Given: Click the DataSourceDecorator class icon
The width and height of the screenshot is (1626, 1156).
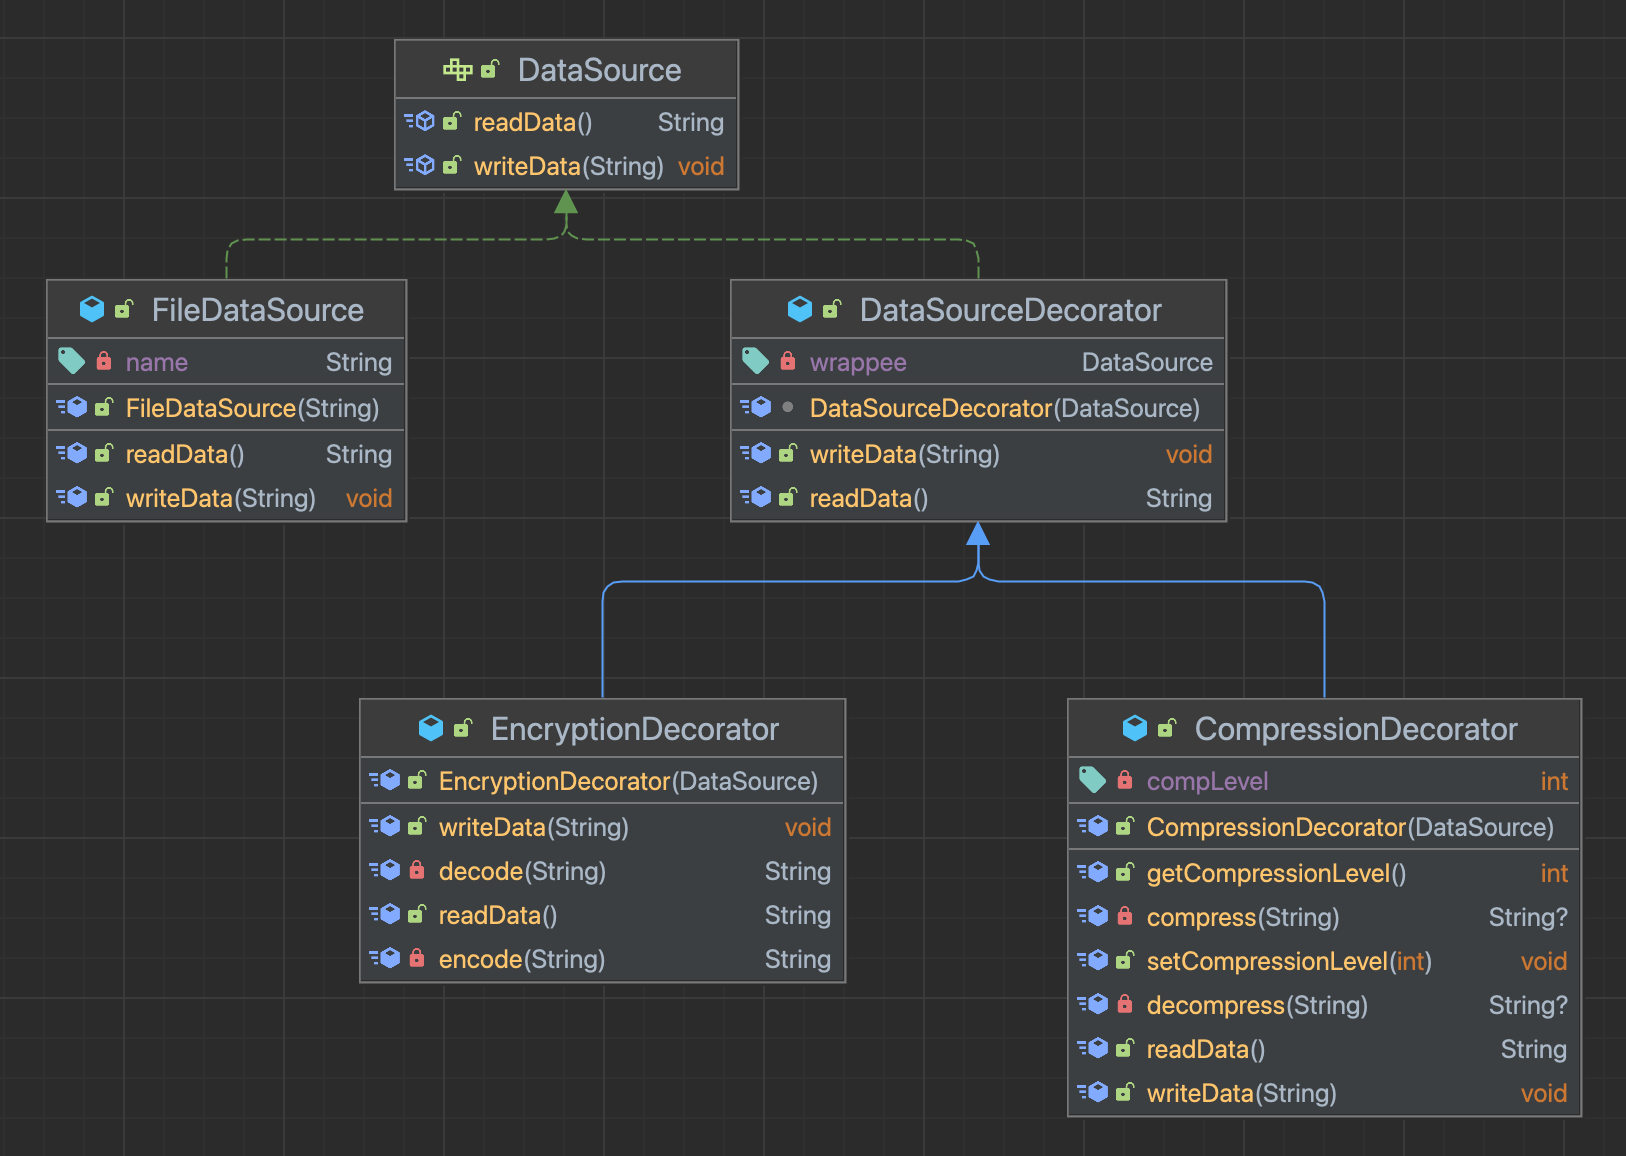Looking at the screenshot, I should coord(800,309).
